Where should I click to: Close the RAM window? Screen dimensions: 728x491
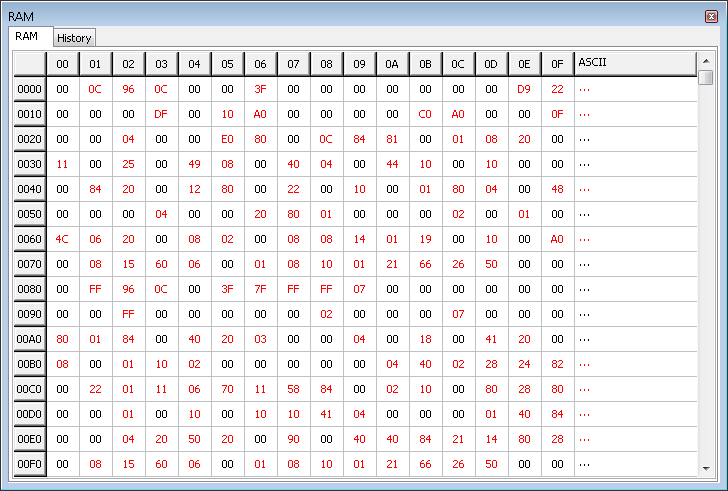coord(711,16)
